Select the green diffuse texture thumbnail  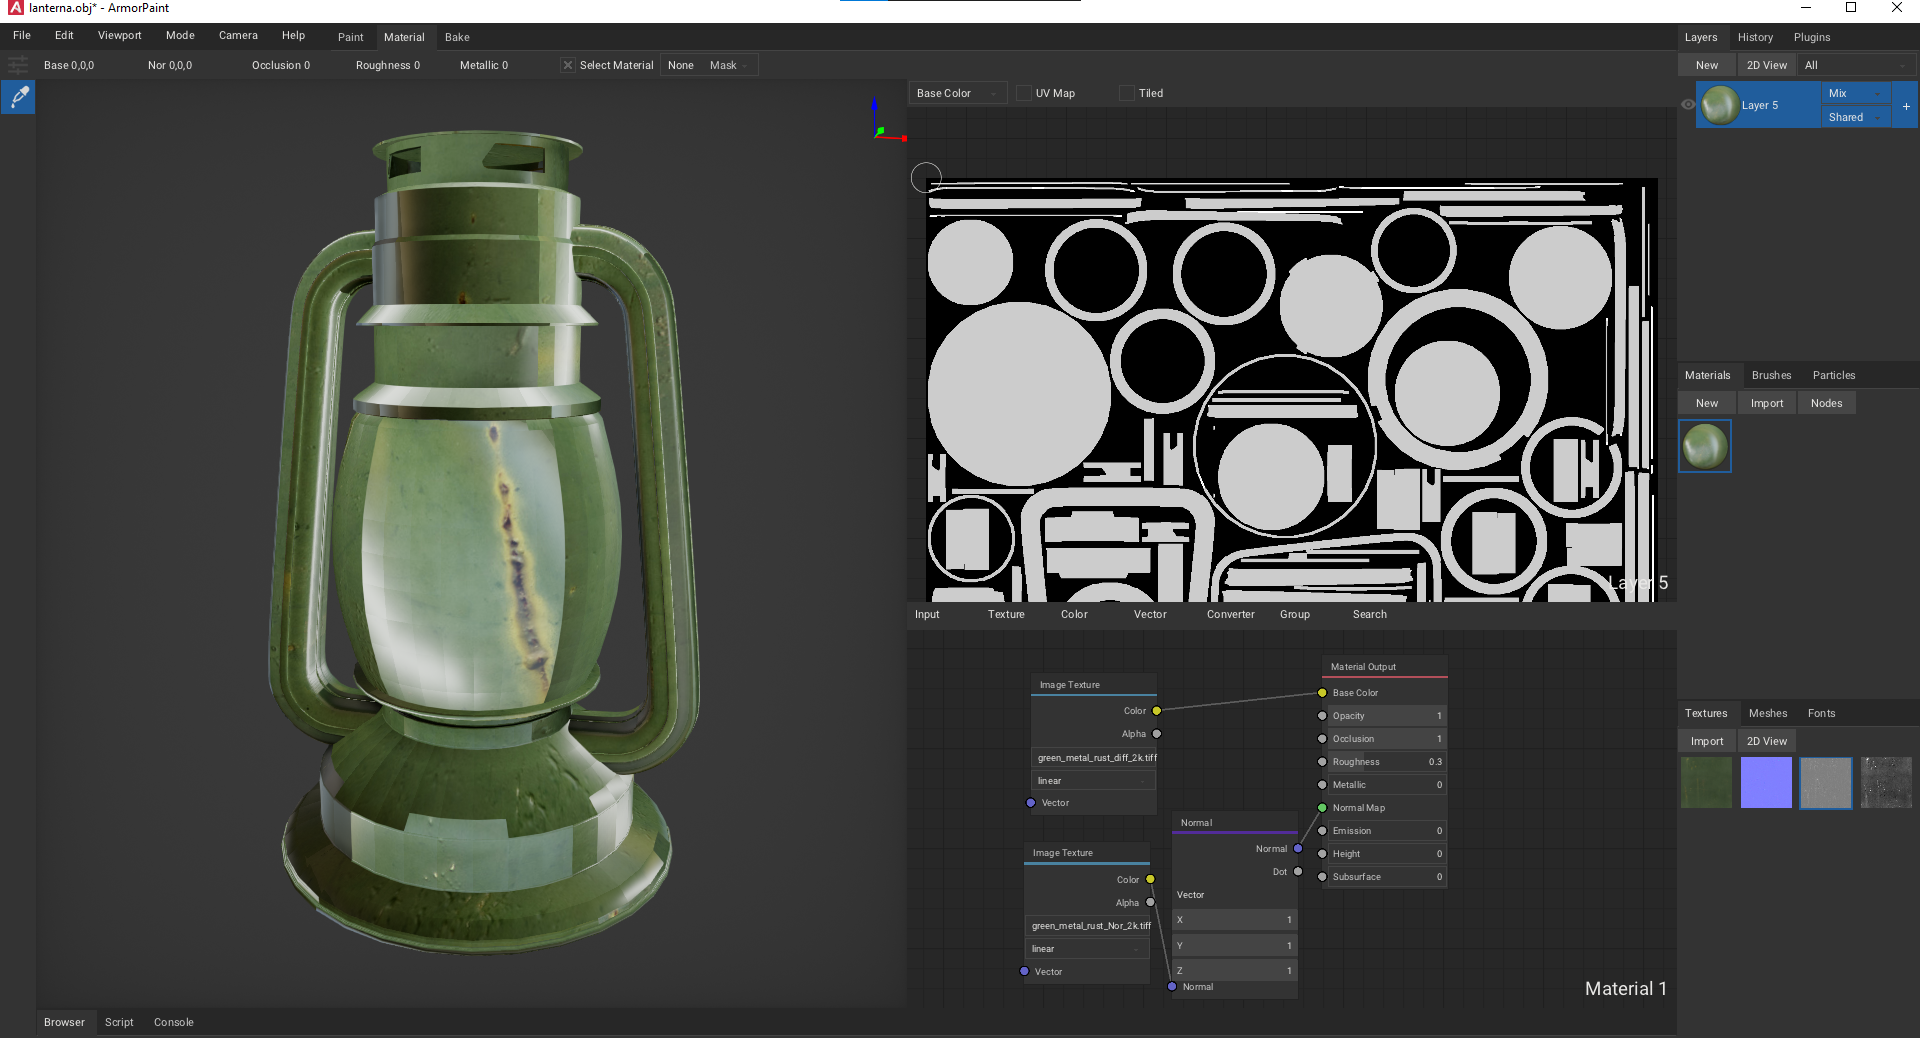(x=1705, y=783)
